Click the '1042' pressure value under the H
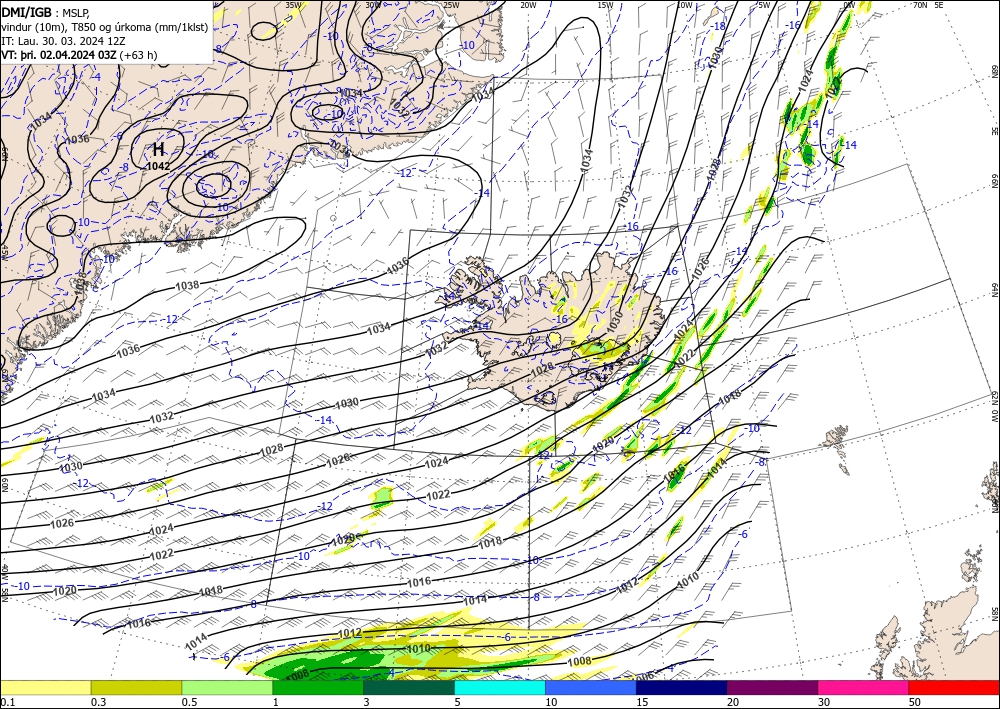The height and width of the screenshot is (709, 1000). pyautogui.click(x=158, y=166)
